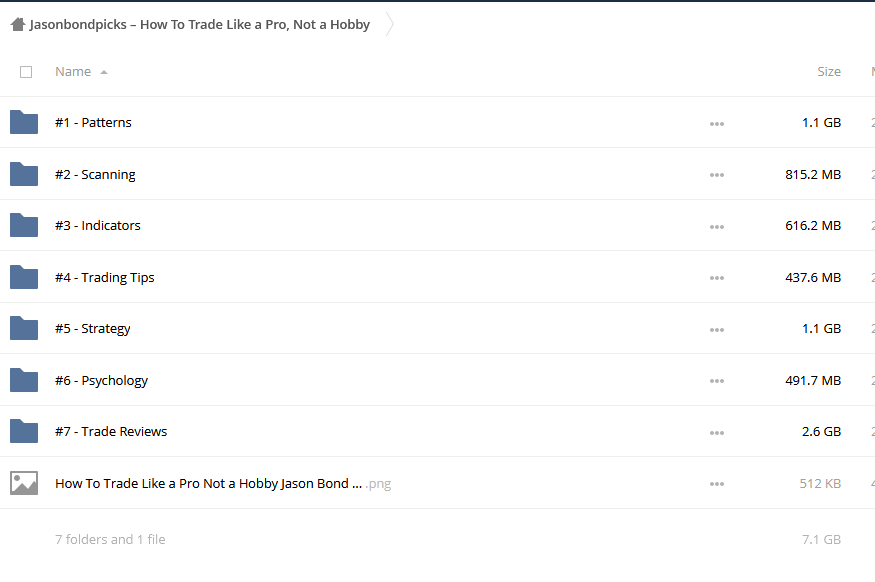
Task: Go to the home folder icon
Action: pyautogui.click(x=18, y=25)
